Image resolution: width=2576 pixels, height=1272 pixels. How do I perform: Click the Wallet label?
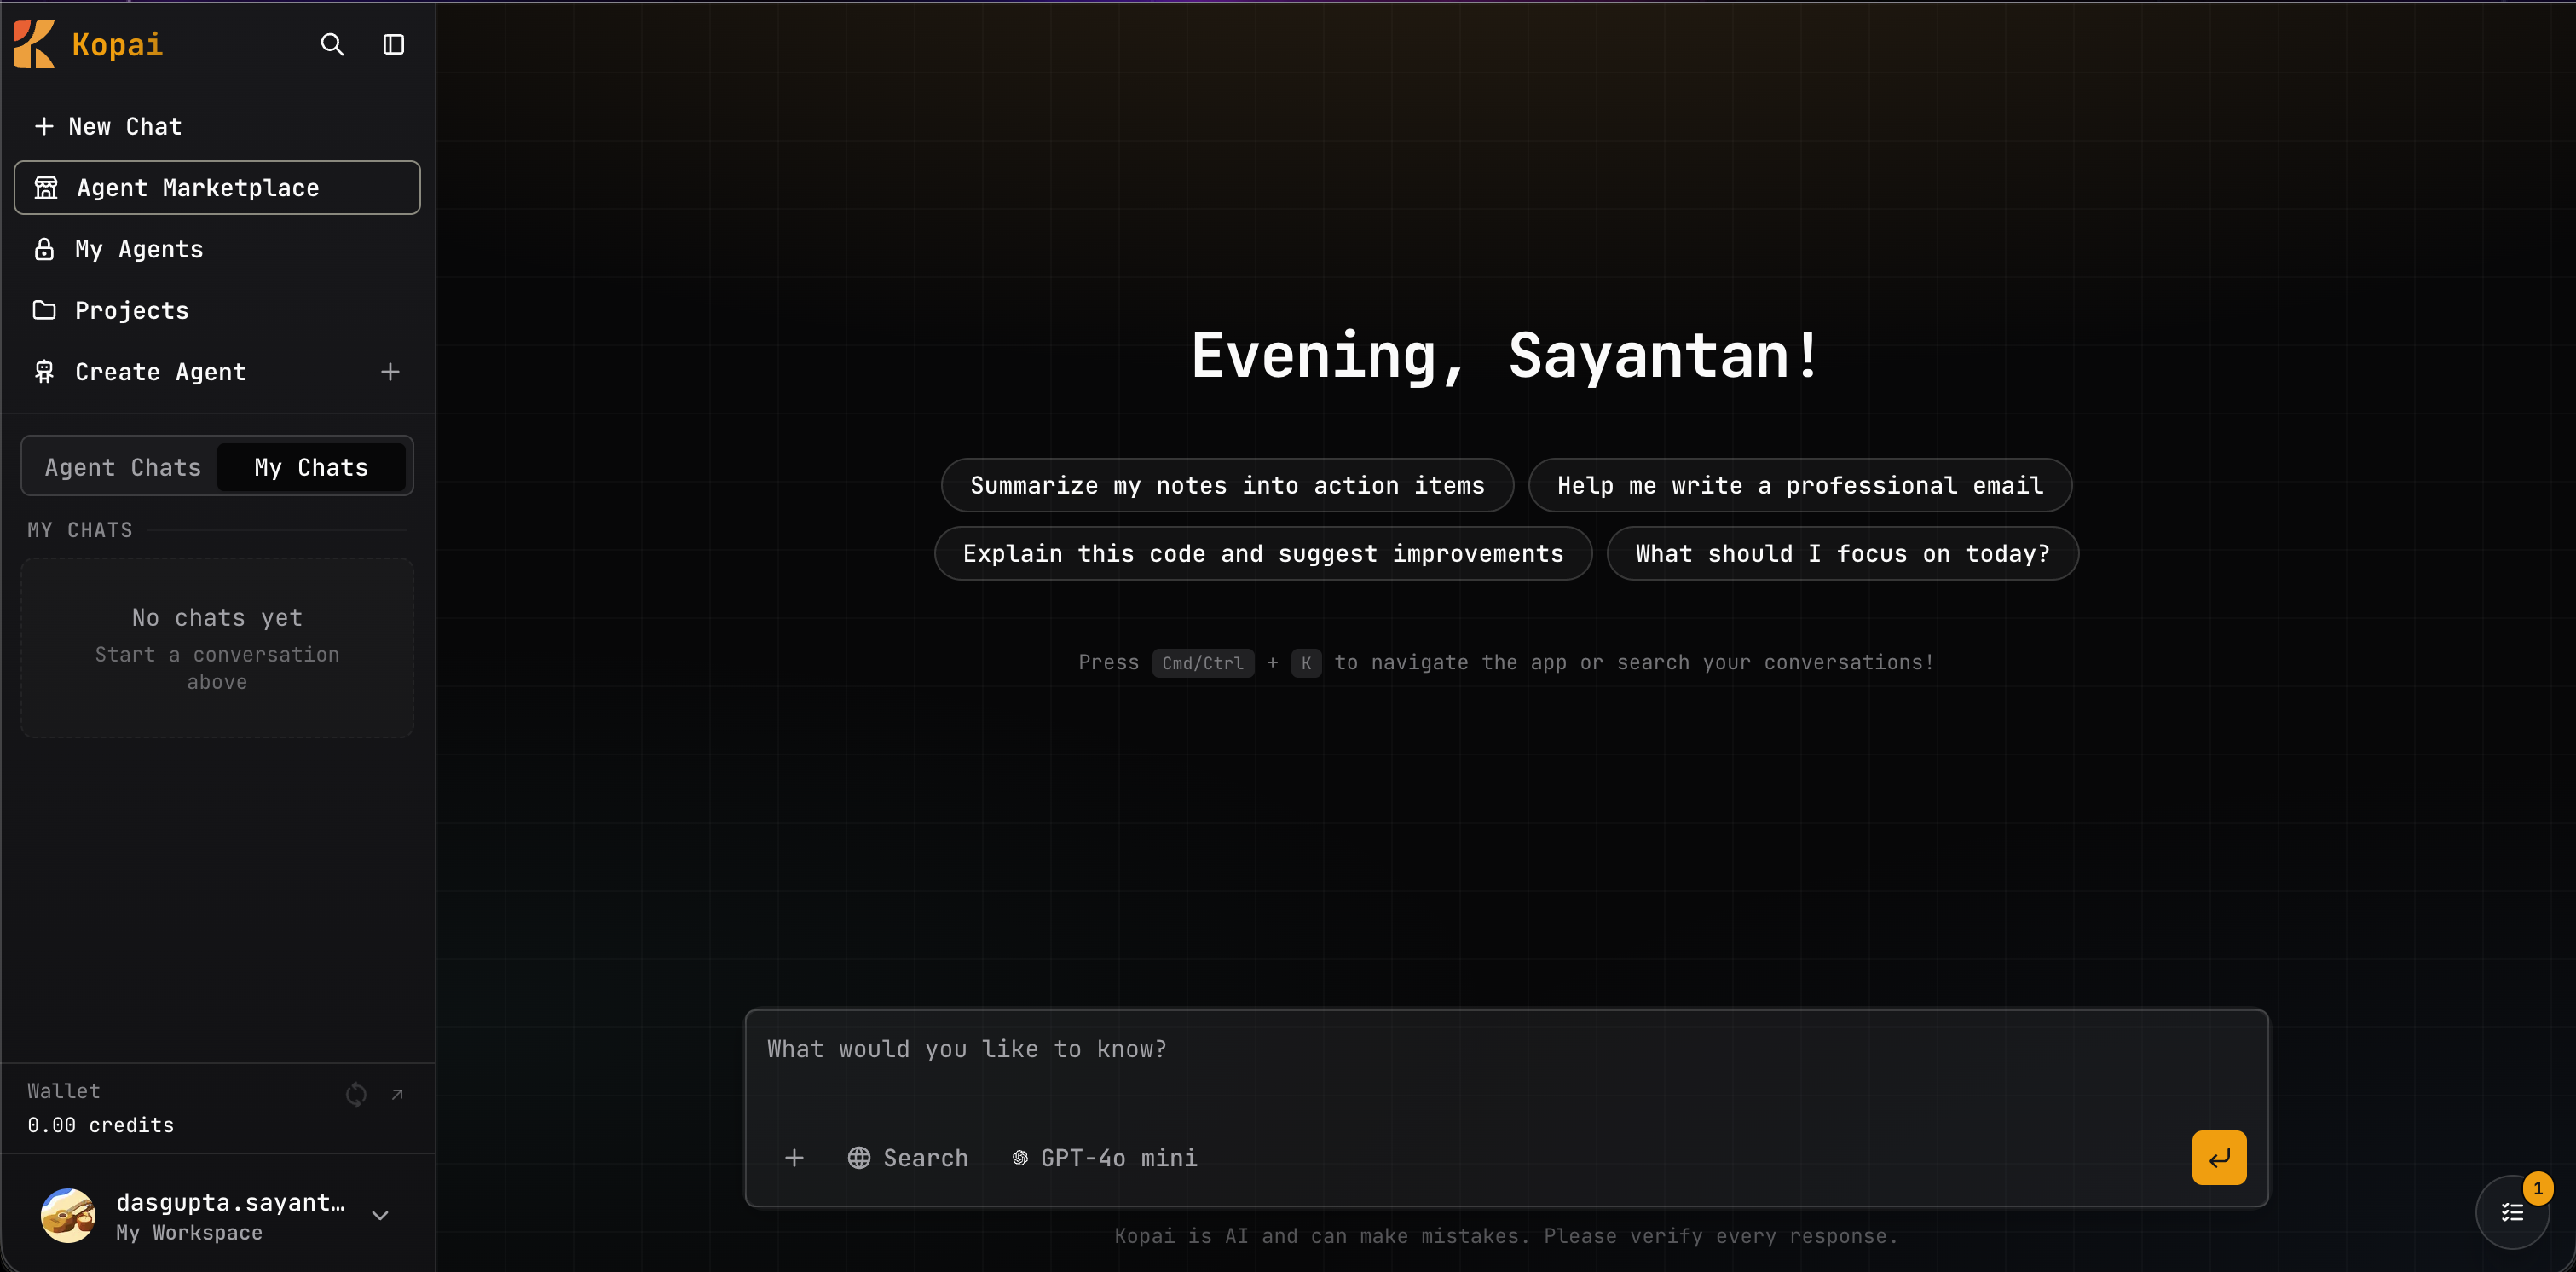point(64,1091)
